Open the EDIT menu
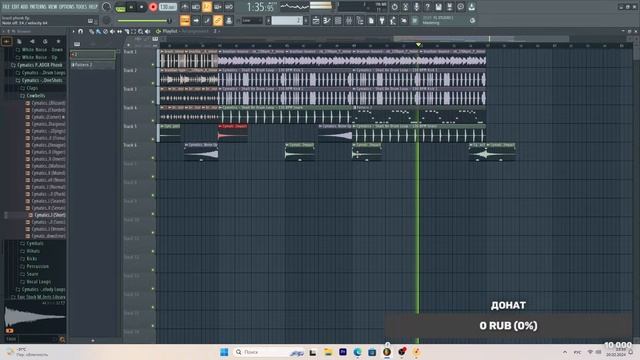This screenshot has width=640, height=360. [16, 7]
